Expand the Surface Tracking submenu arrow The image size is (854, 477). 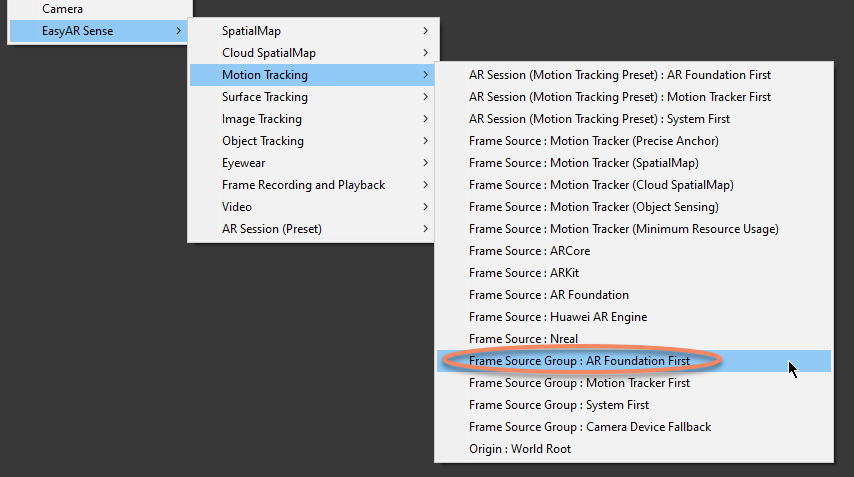click(x=425, y=97)
